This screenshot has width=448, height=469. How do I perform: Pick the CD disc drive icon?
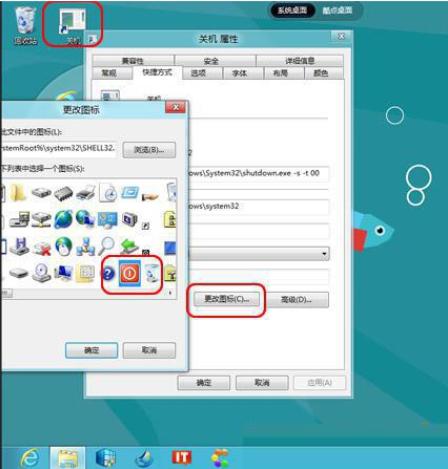tap(42, 273)
